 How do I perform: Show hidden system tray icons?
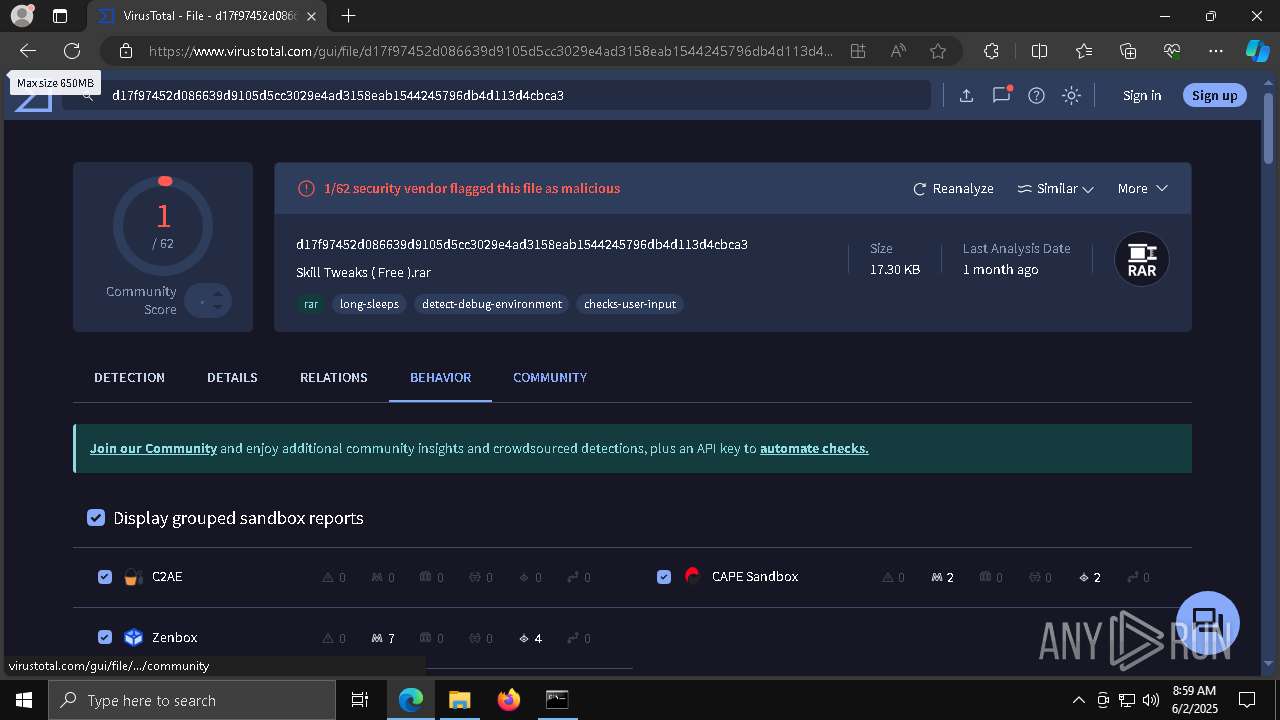[x=1078, y=700]
